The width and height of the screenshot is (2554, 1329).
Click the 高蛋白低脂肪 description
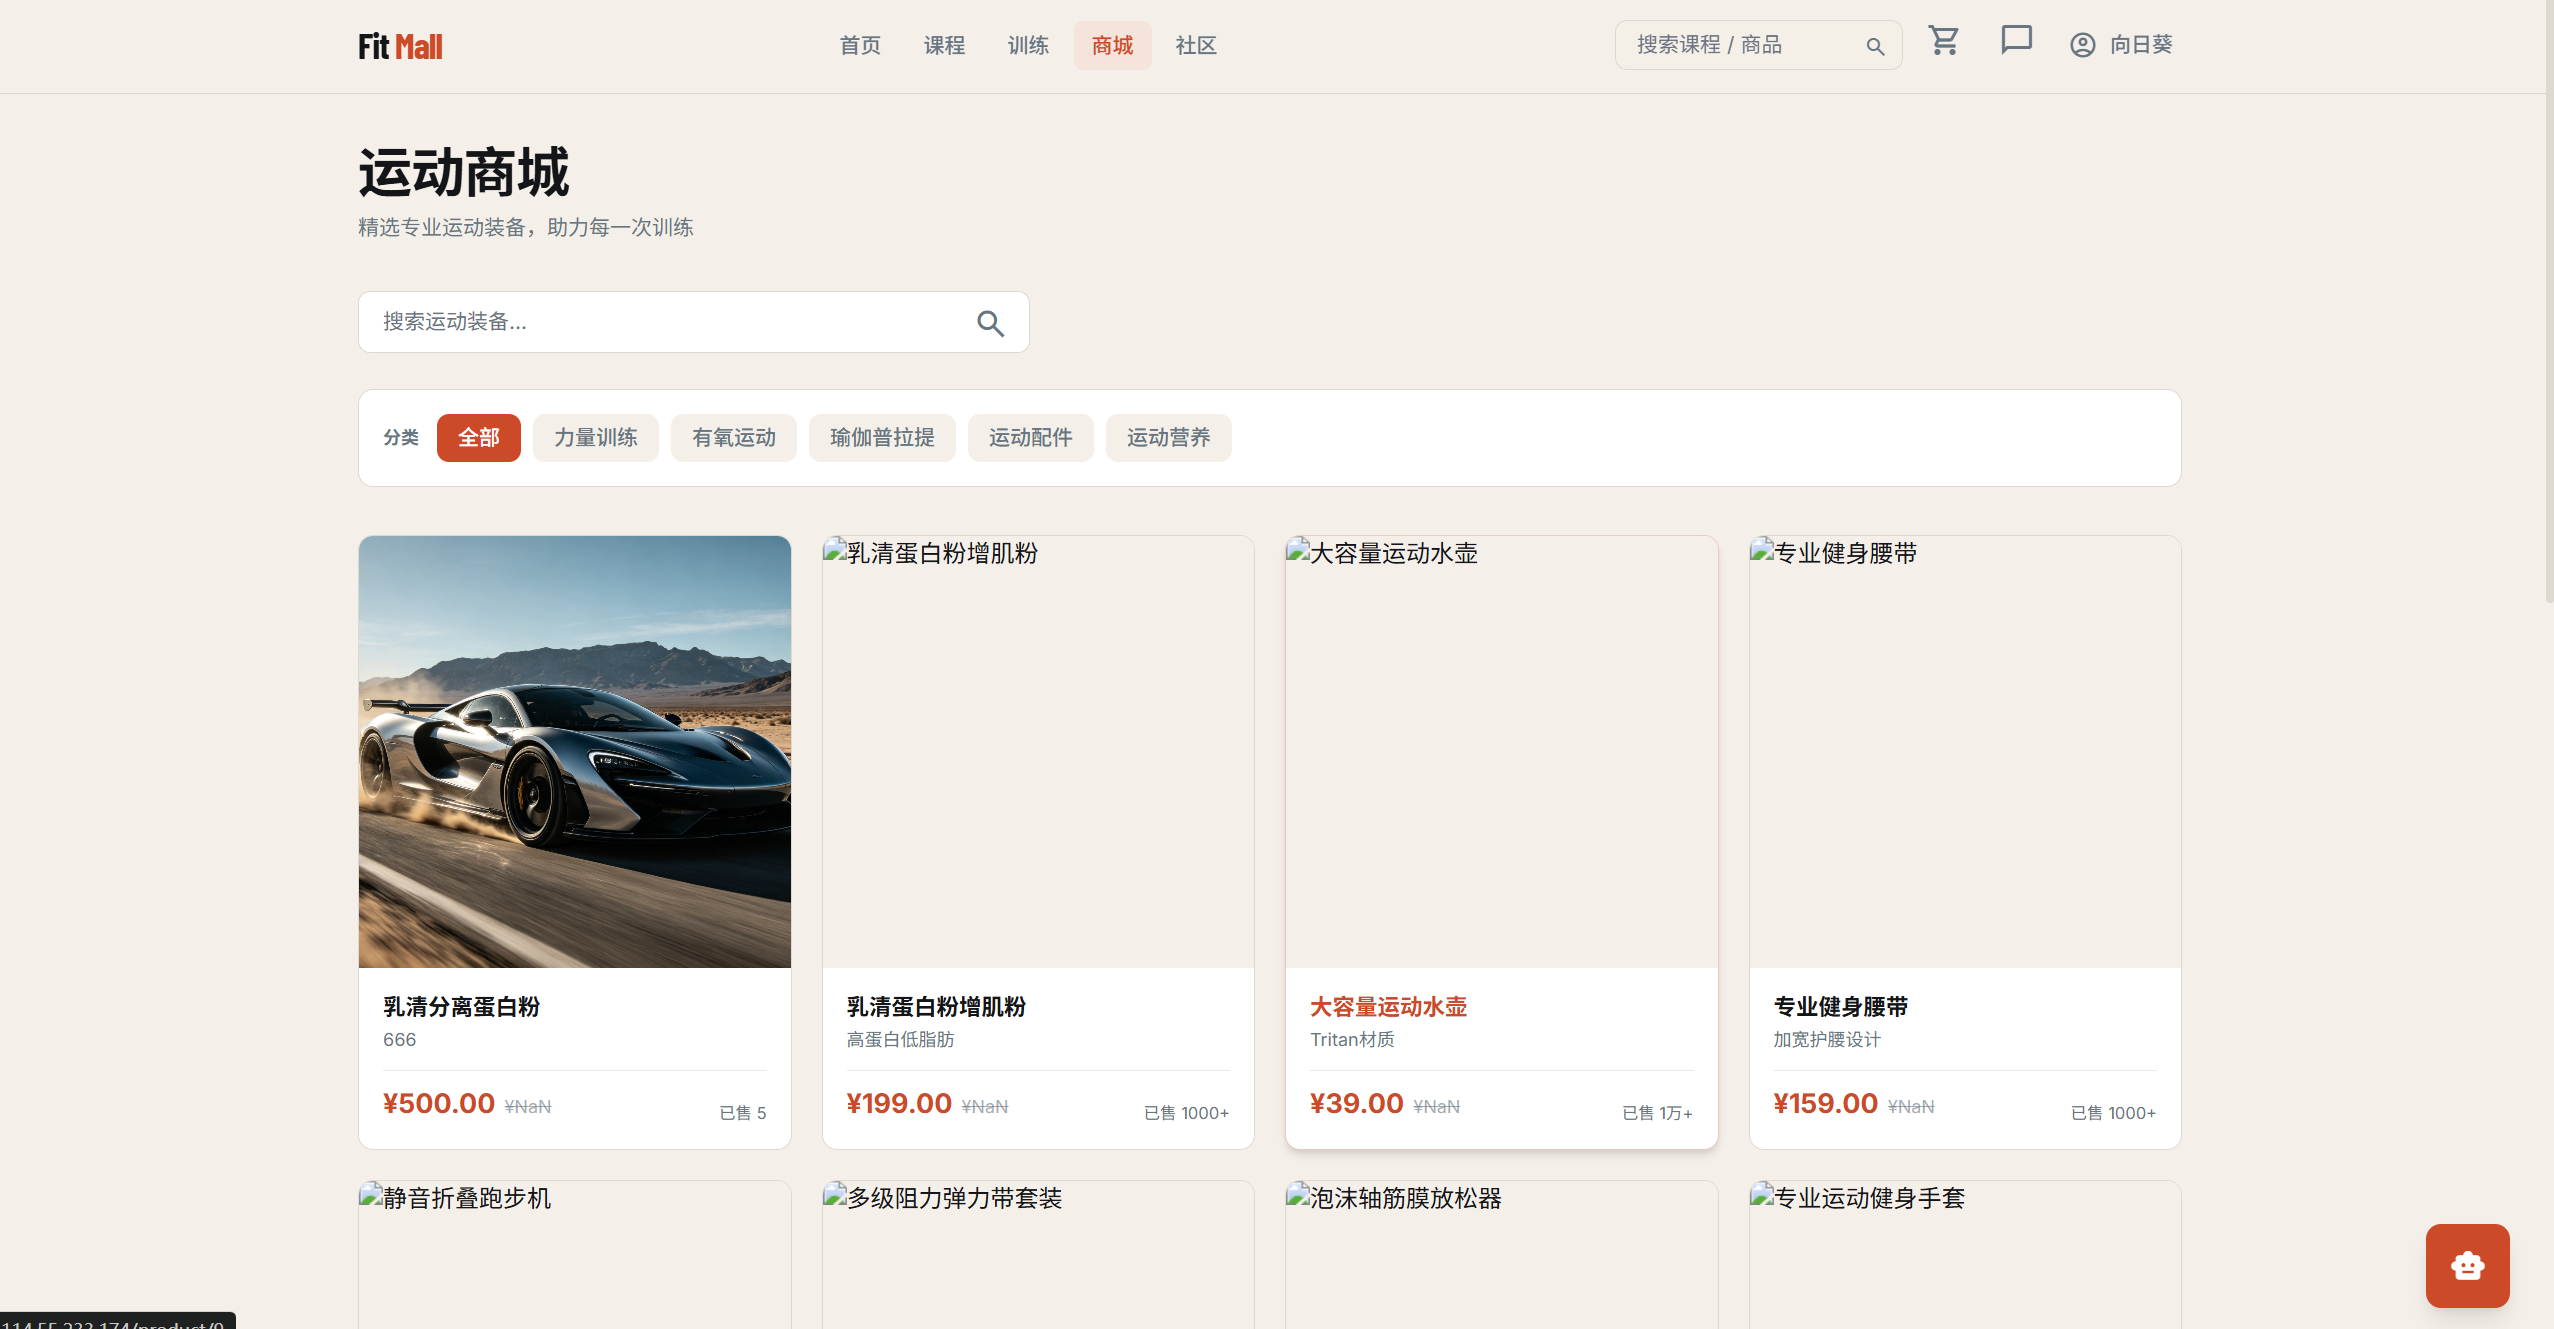coord(900,1040)
